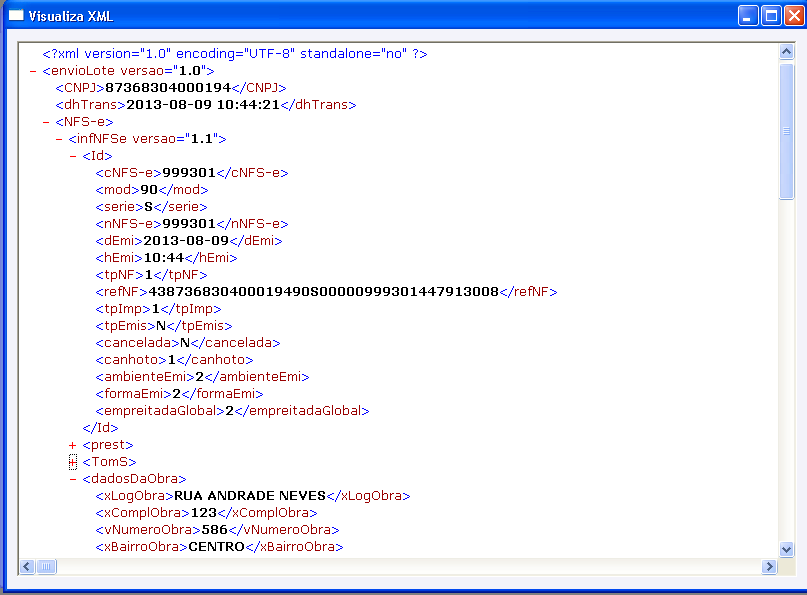
Task: Click the xBairroObra value CENTRO
Action: 216,547
